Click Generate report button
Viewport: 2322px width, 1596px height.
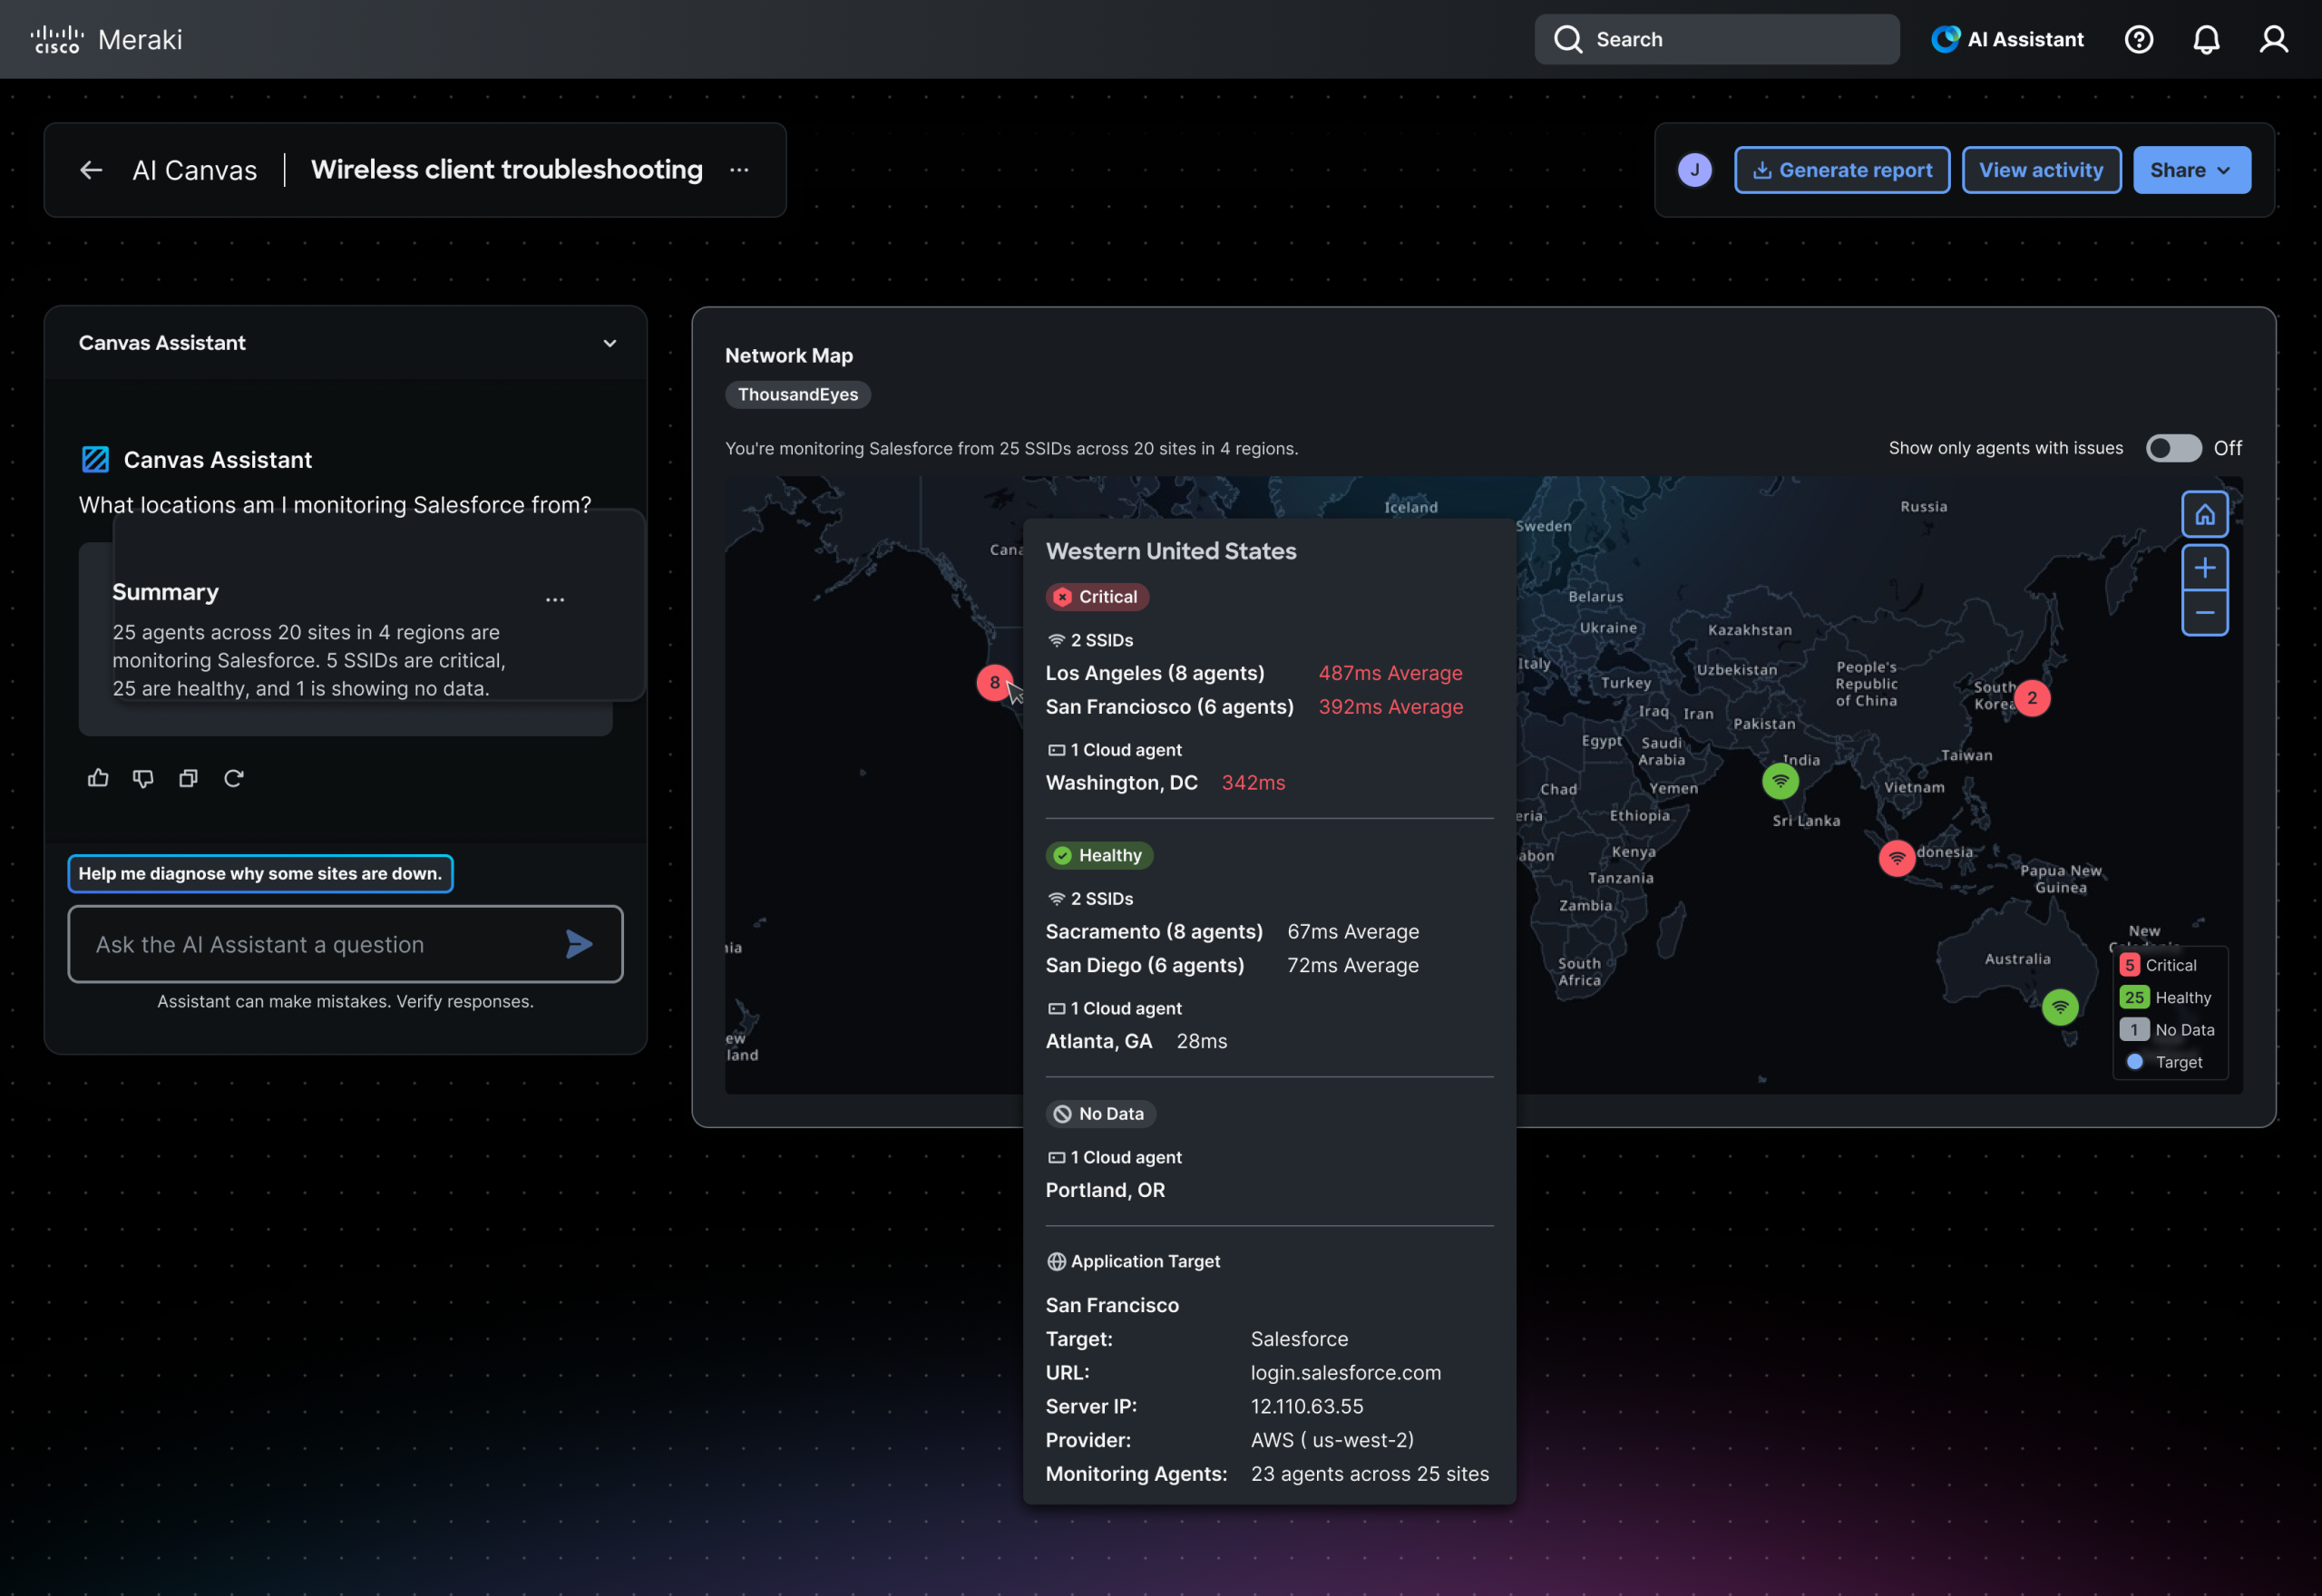pos(1841,170)
